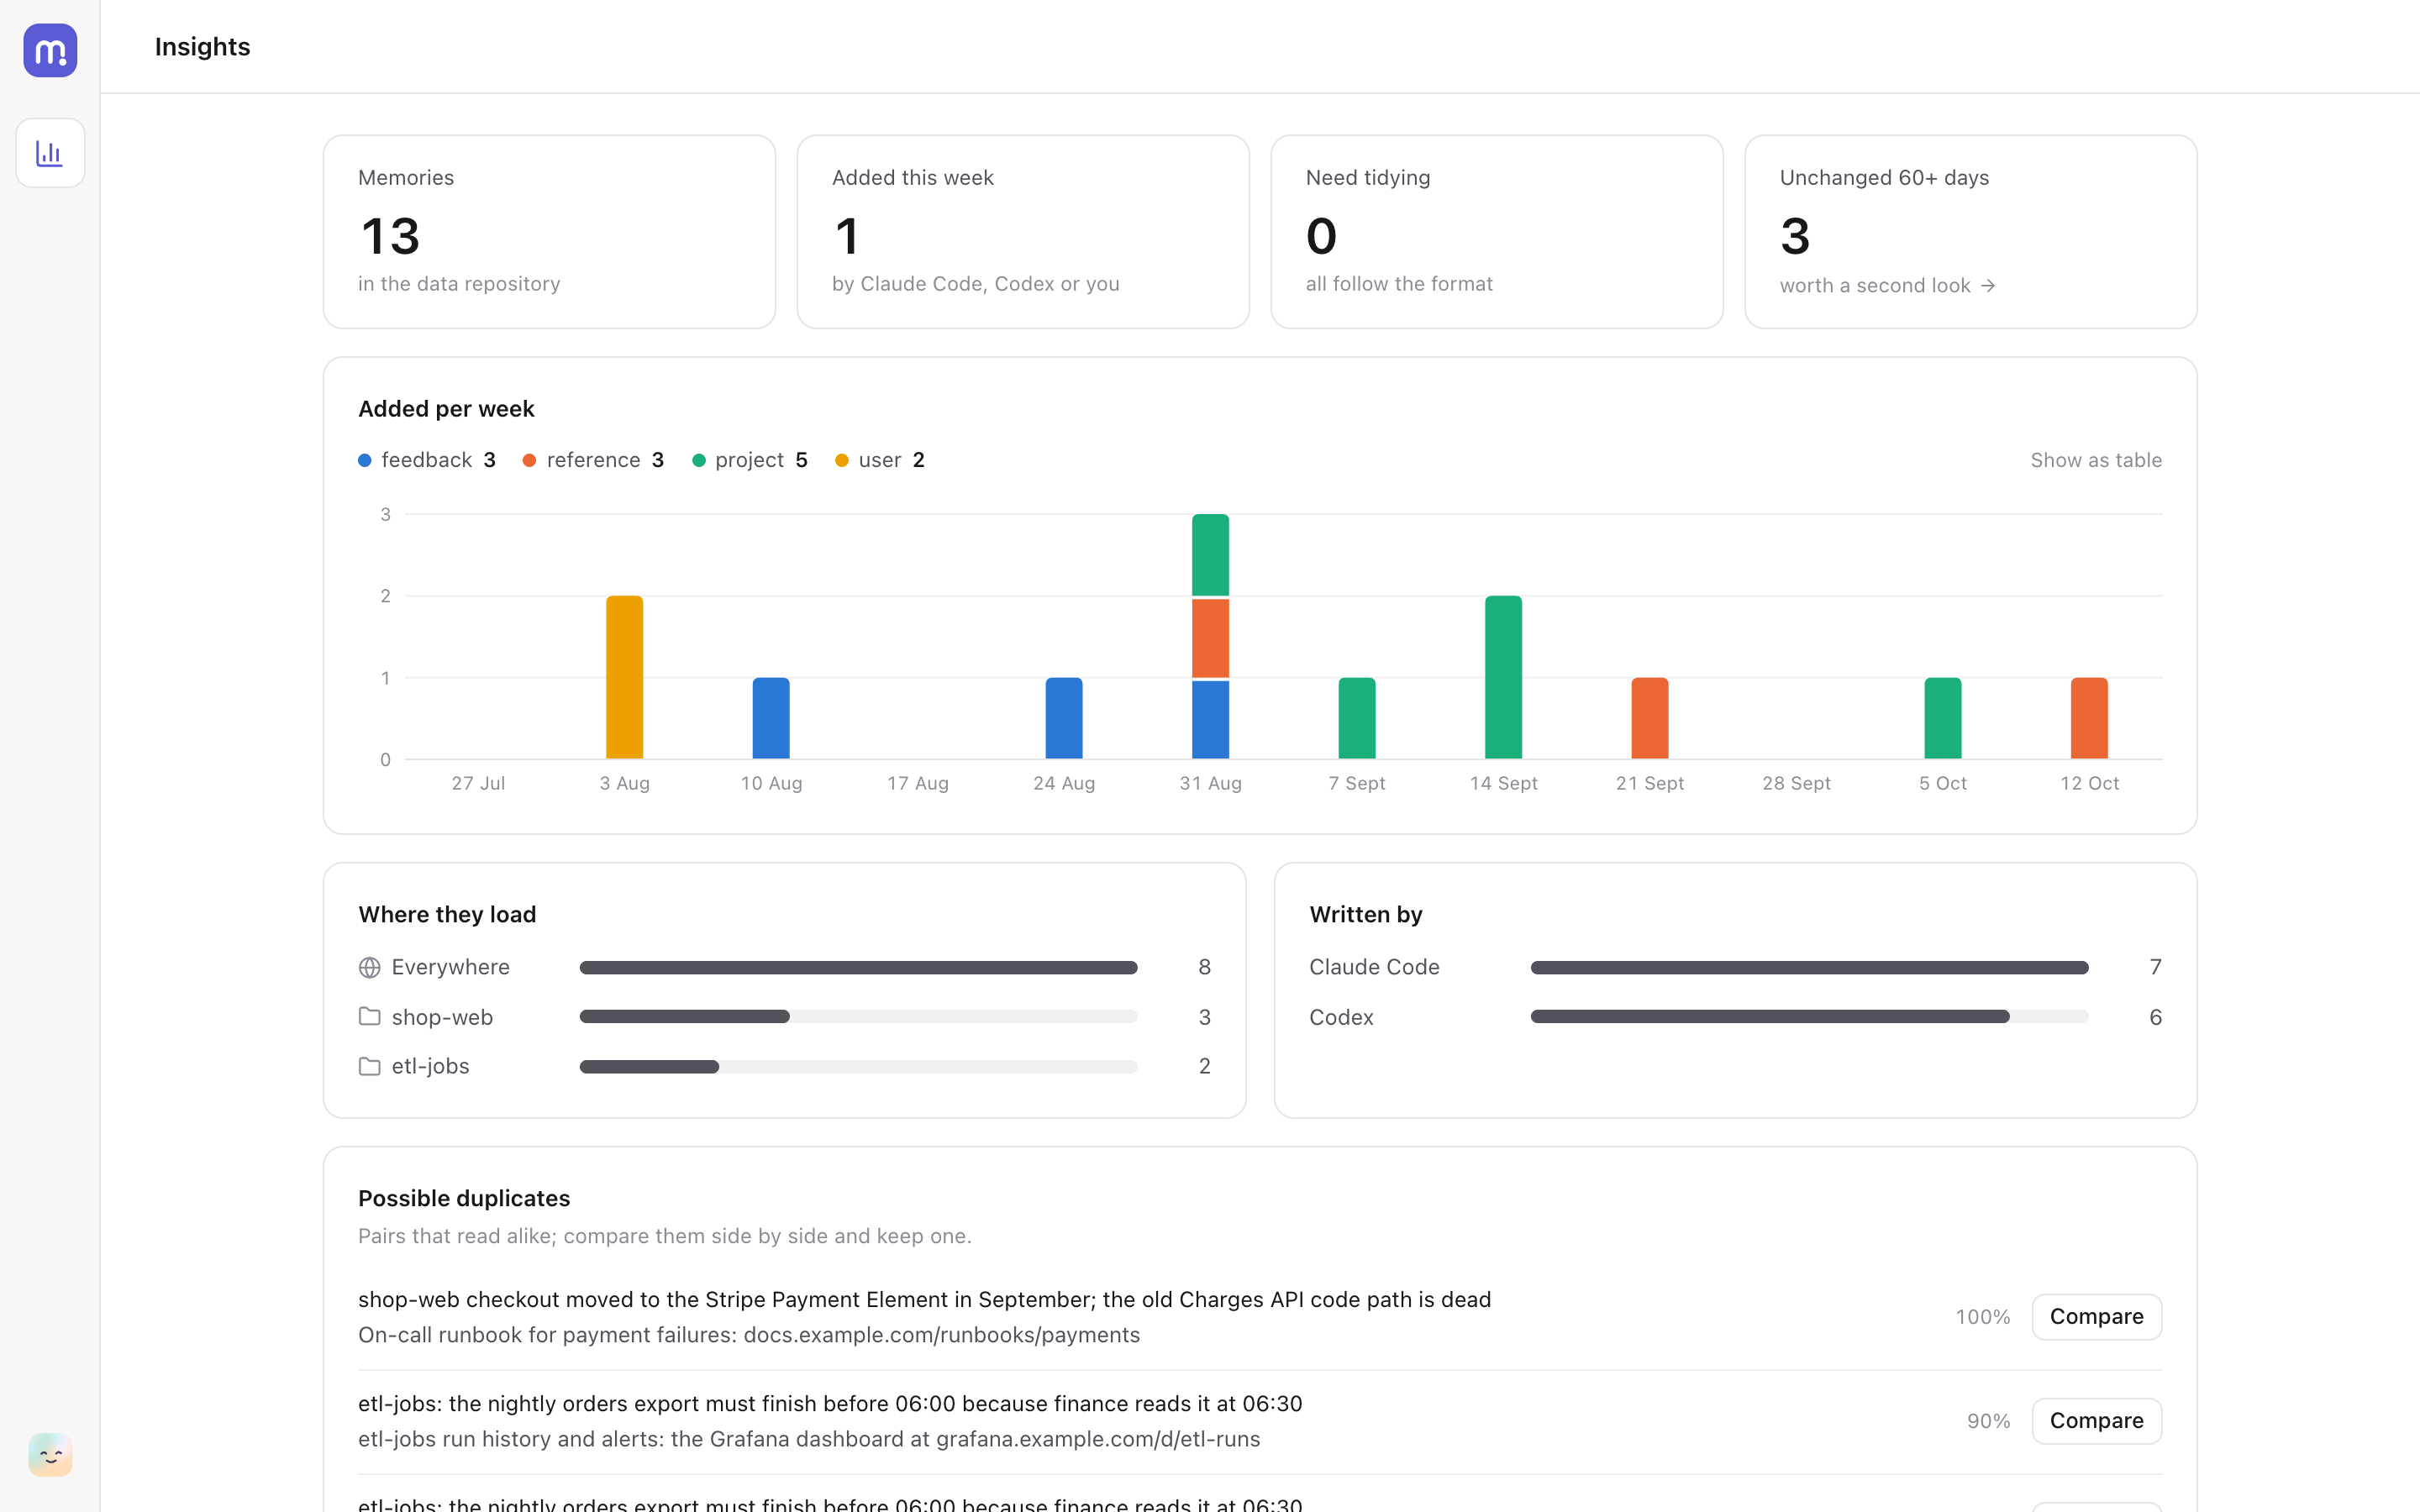Image resolution: width=2420 pixels, height=1512 pixels.
Task: Click the 'Claude Code' author label
Action: [1374, 967]
